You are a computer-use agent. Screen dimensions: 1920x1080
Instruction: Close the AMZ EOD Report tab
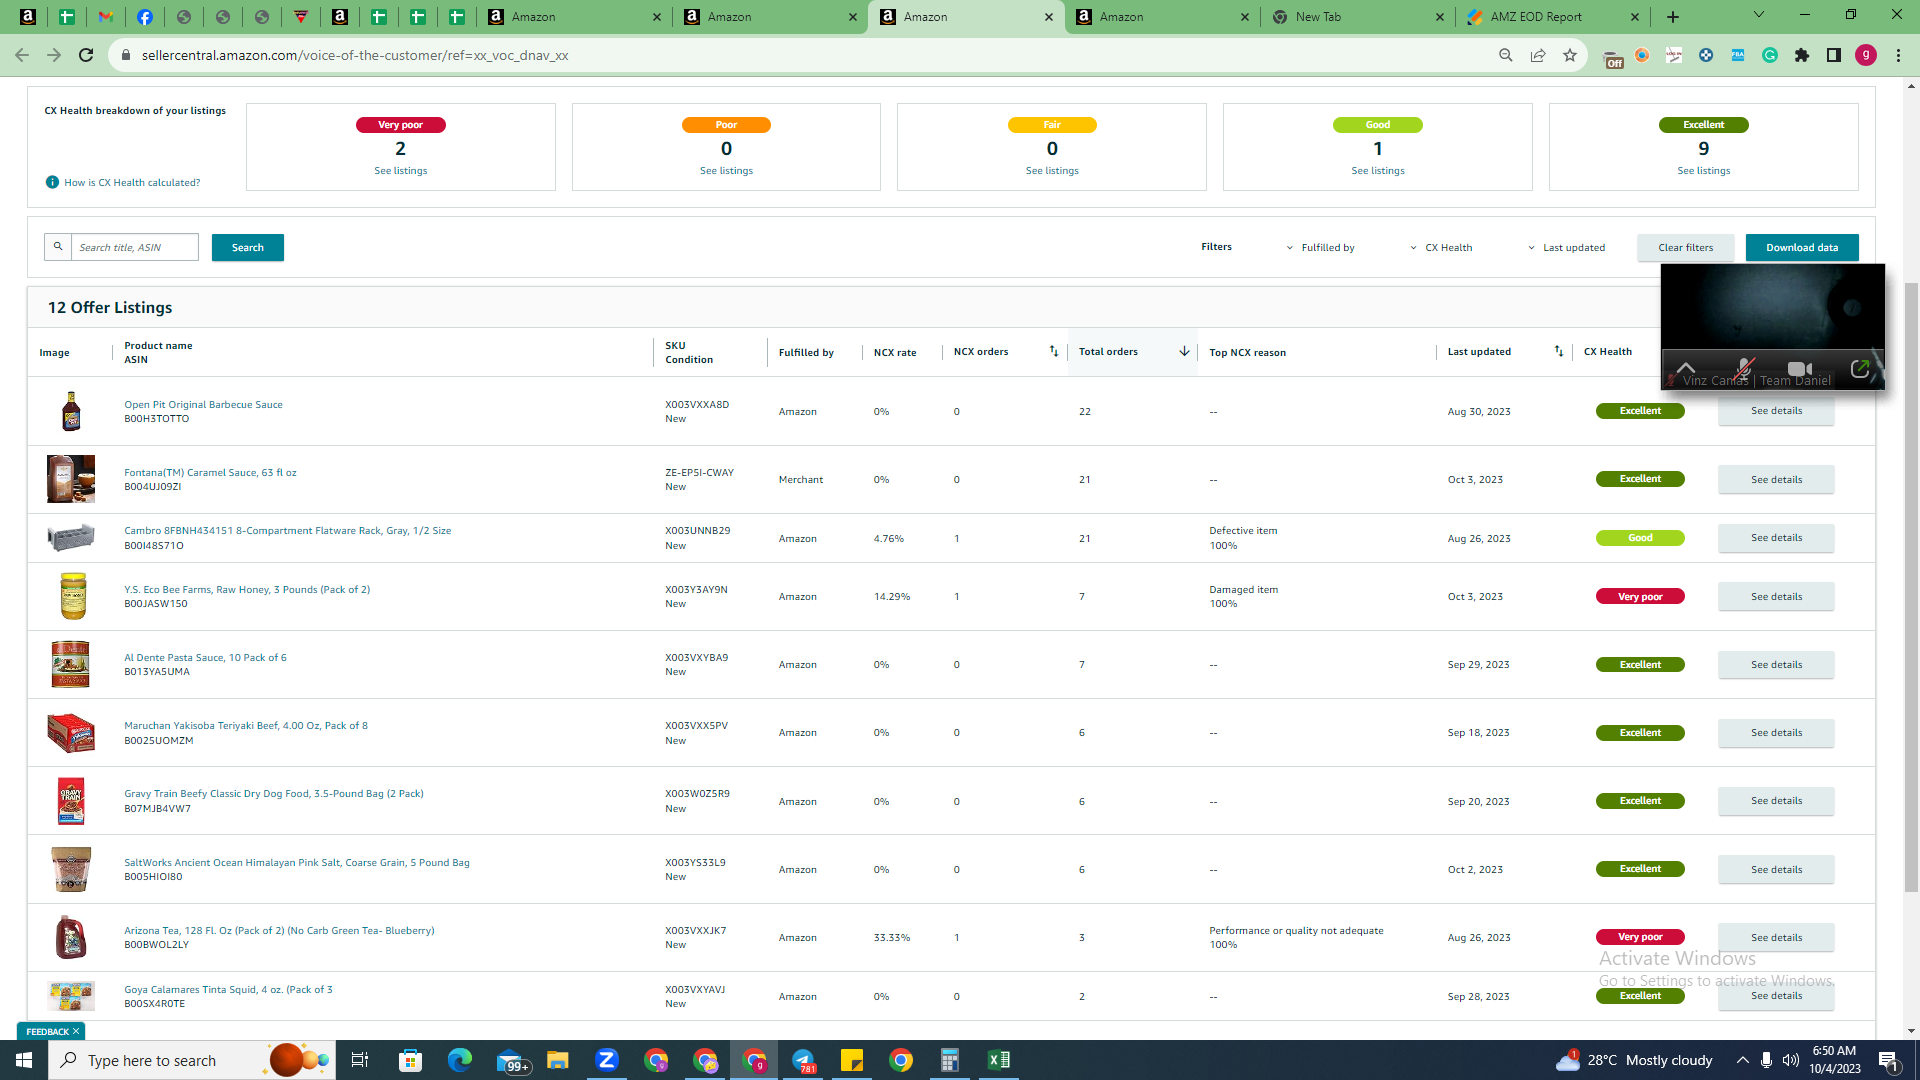[x=1635, y=17]
